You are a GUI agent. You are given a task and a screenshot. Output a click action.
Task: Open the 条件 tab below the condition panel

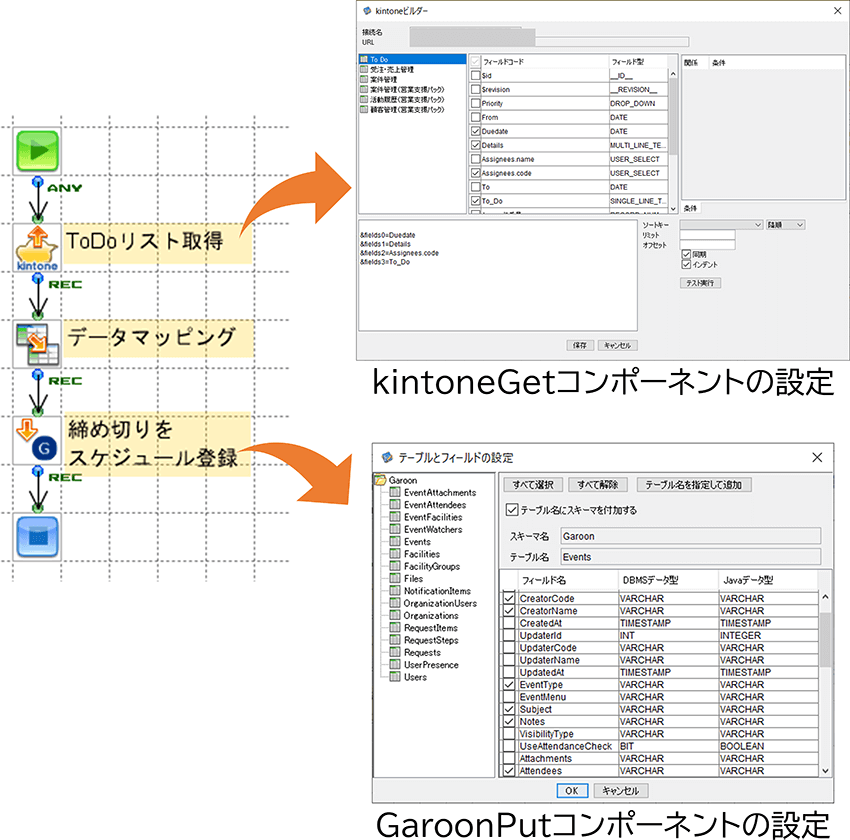[x=690, y=209]
